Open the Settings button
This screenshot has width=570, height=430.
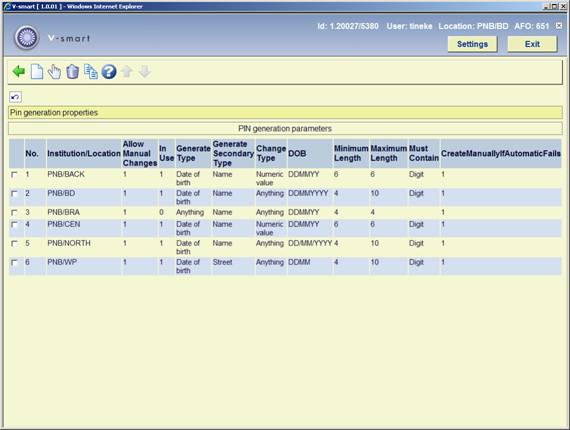[x=472, y=44]
